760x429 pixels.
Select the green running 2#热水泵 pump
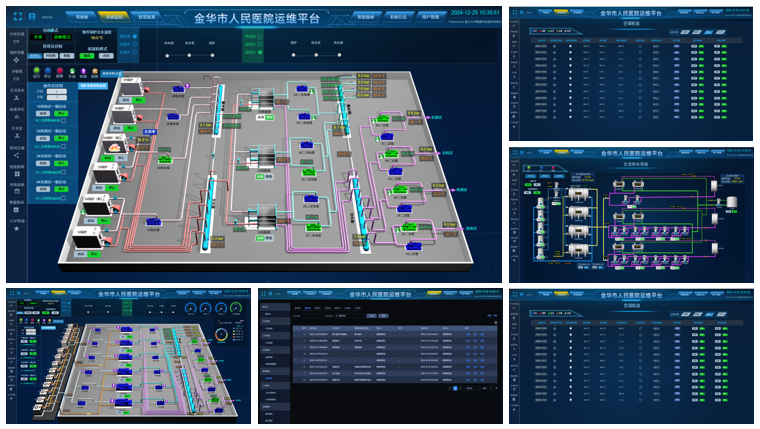click(165, 160)
